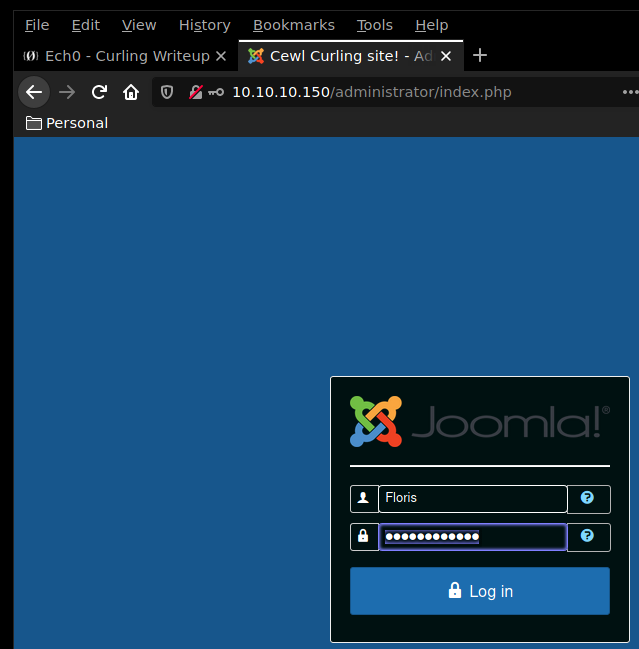Click the saved login key icon
639x649 pixels.
[215, 93]
